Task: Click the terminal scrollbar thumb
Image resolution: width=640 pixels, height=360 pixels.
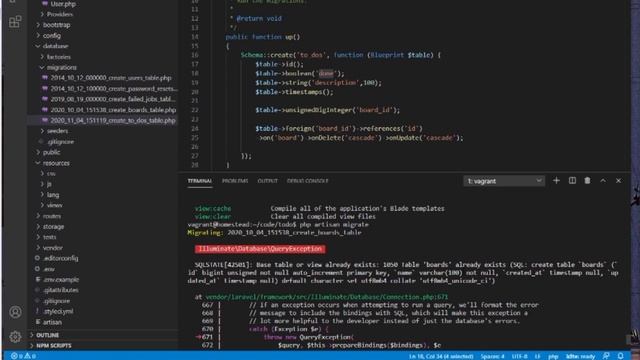Action: (x=629, y=339)
